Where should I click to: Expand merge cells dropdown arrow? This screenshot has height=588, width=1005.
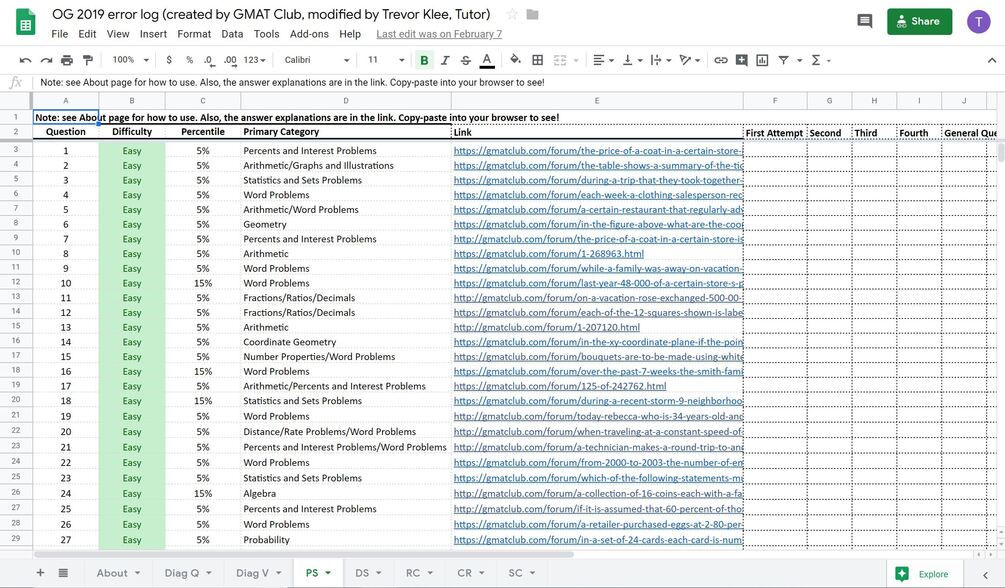pos(576,60)
